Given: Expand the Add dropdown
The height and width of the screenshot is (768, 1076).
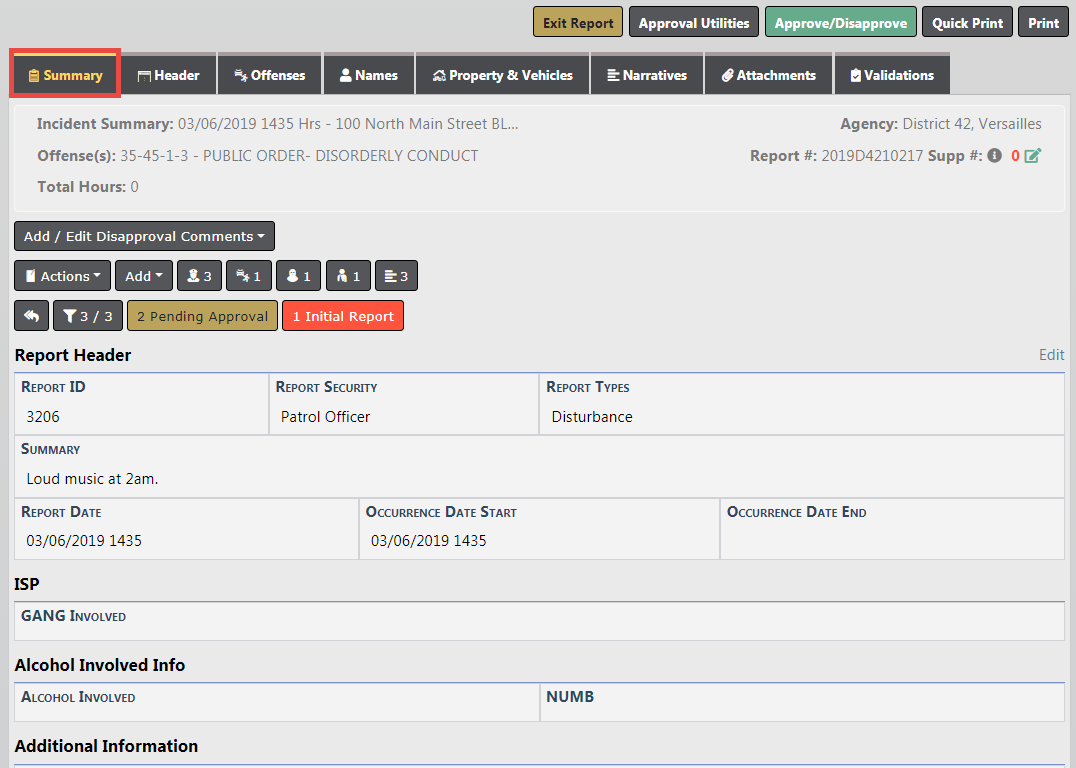Looking at the screenshot, I should tap(144, 276).
